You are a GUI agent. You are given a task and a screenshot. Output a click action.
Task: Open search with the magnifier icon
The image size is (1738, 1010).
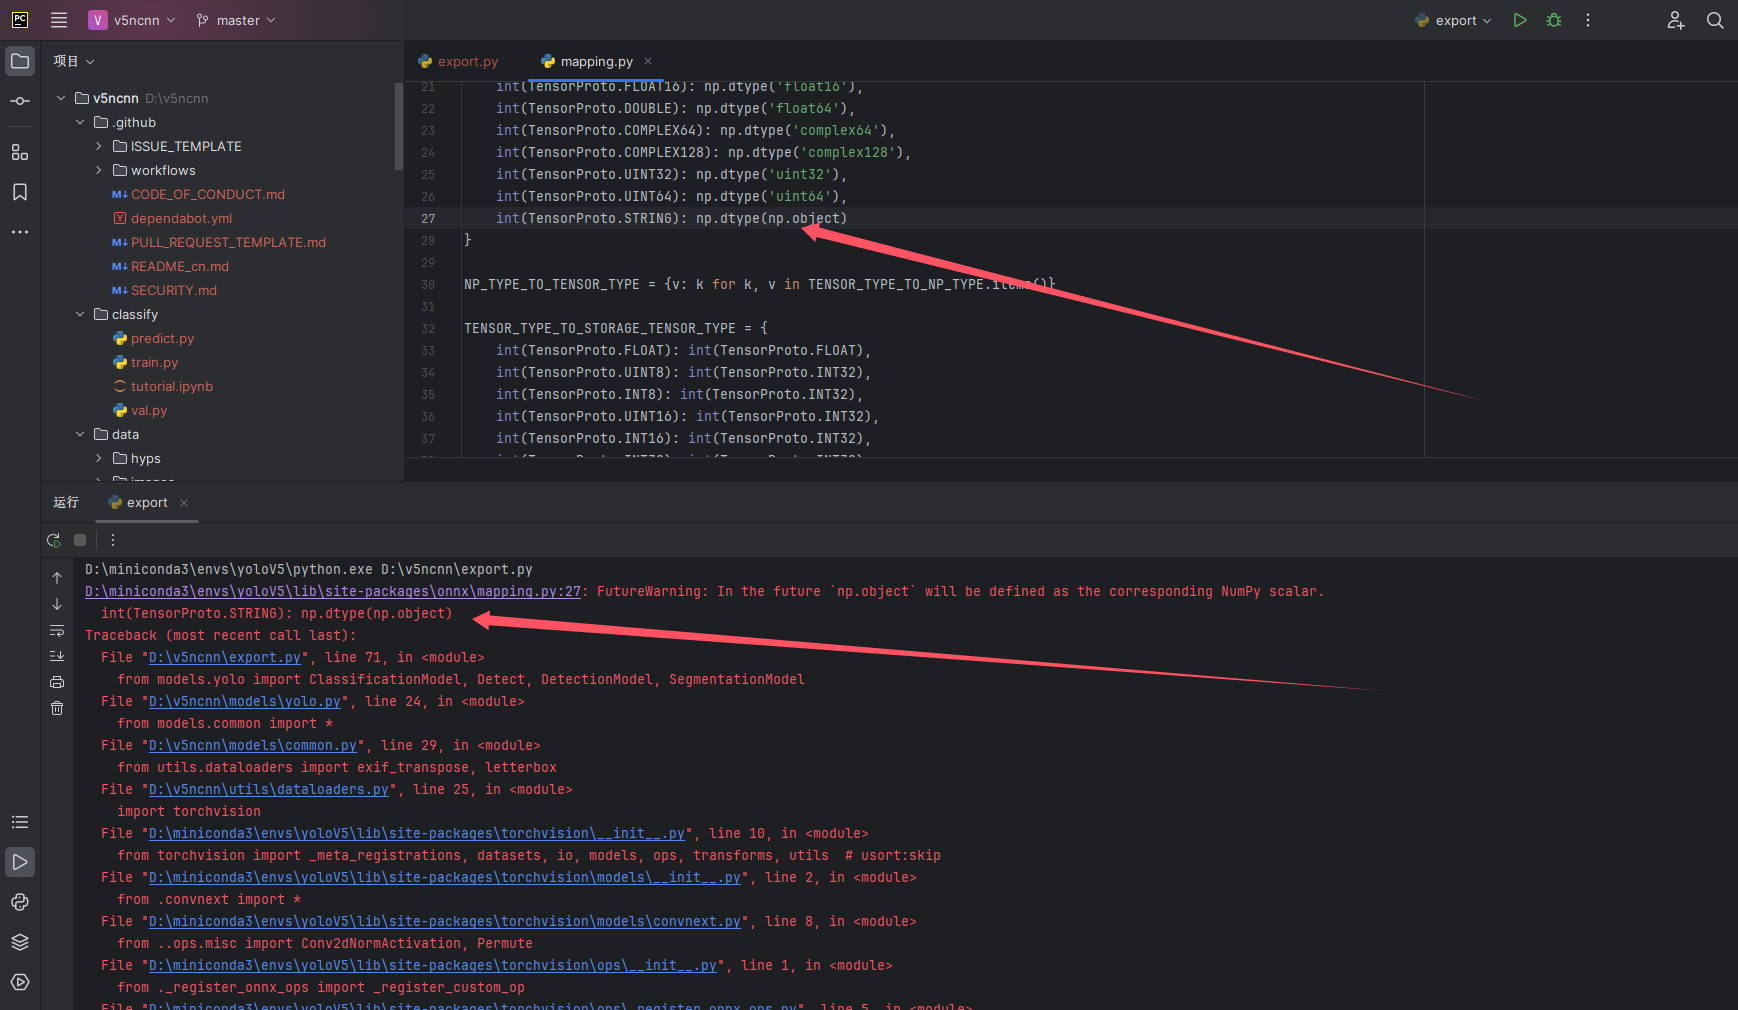click(x=1715, y=20)
